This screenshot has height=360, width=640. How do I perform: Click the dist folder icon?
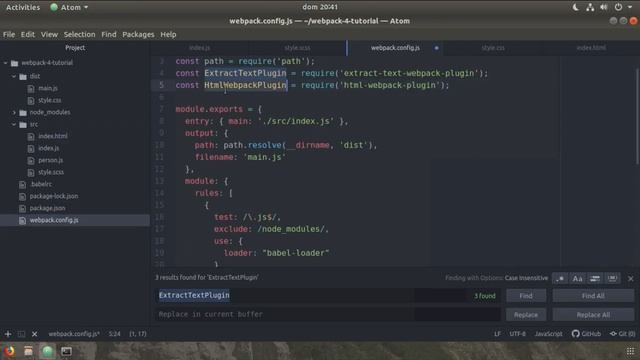point(23,76)
